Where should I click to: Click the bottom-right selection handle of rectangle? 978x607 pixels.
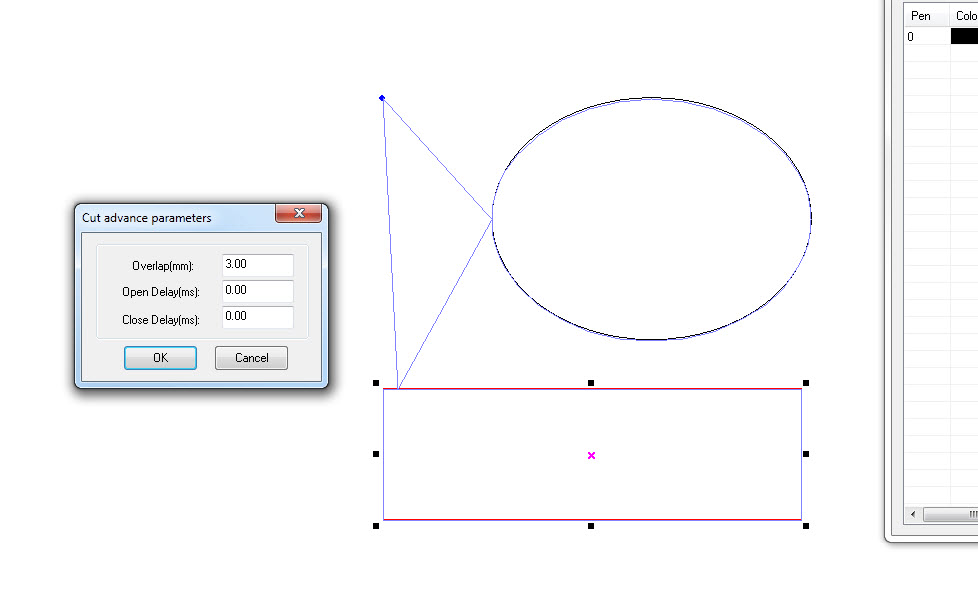[806, 525]
